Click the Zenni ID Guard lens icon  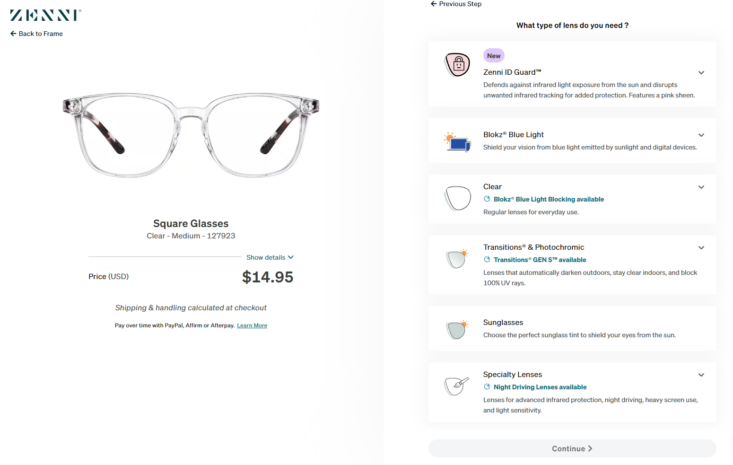457,67
